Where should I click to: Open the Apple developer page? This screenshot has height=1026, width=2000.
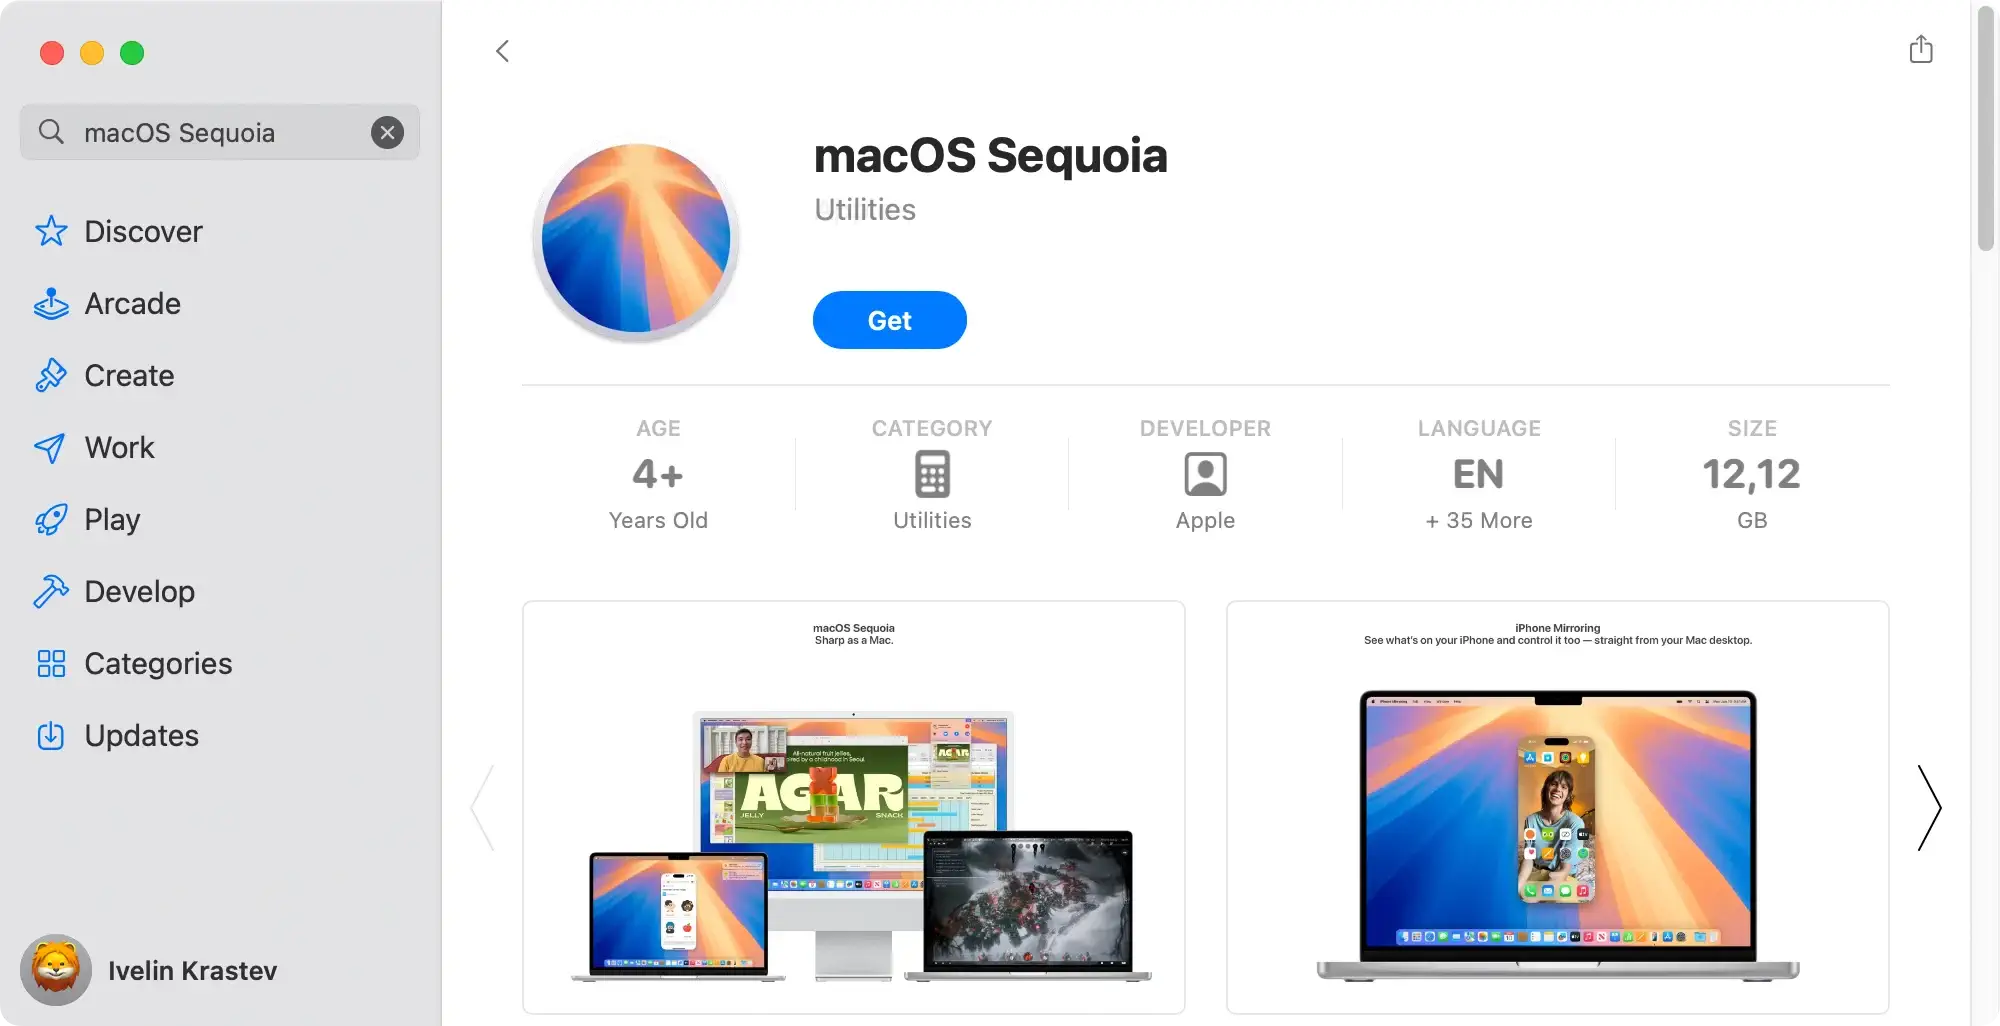point(1205,475)
